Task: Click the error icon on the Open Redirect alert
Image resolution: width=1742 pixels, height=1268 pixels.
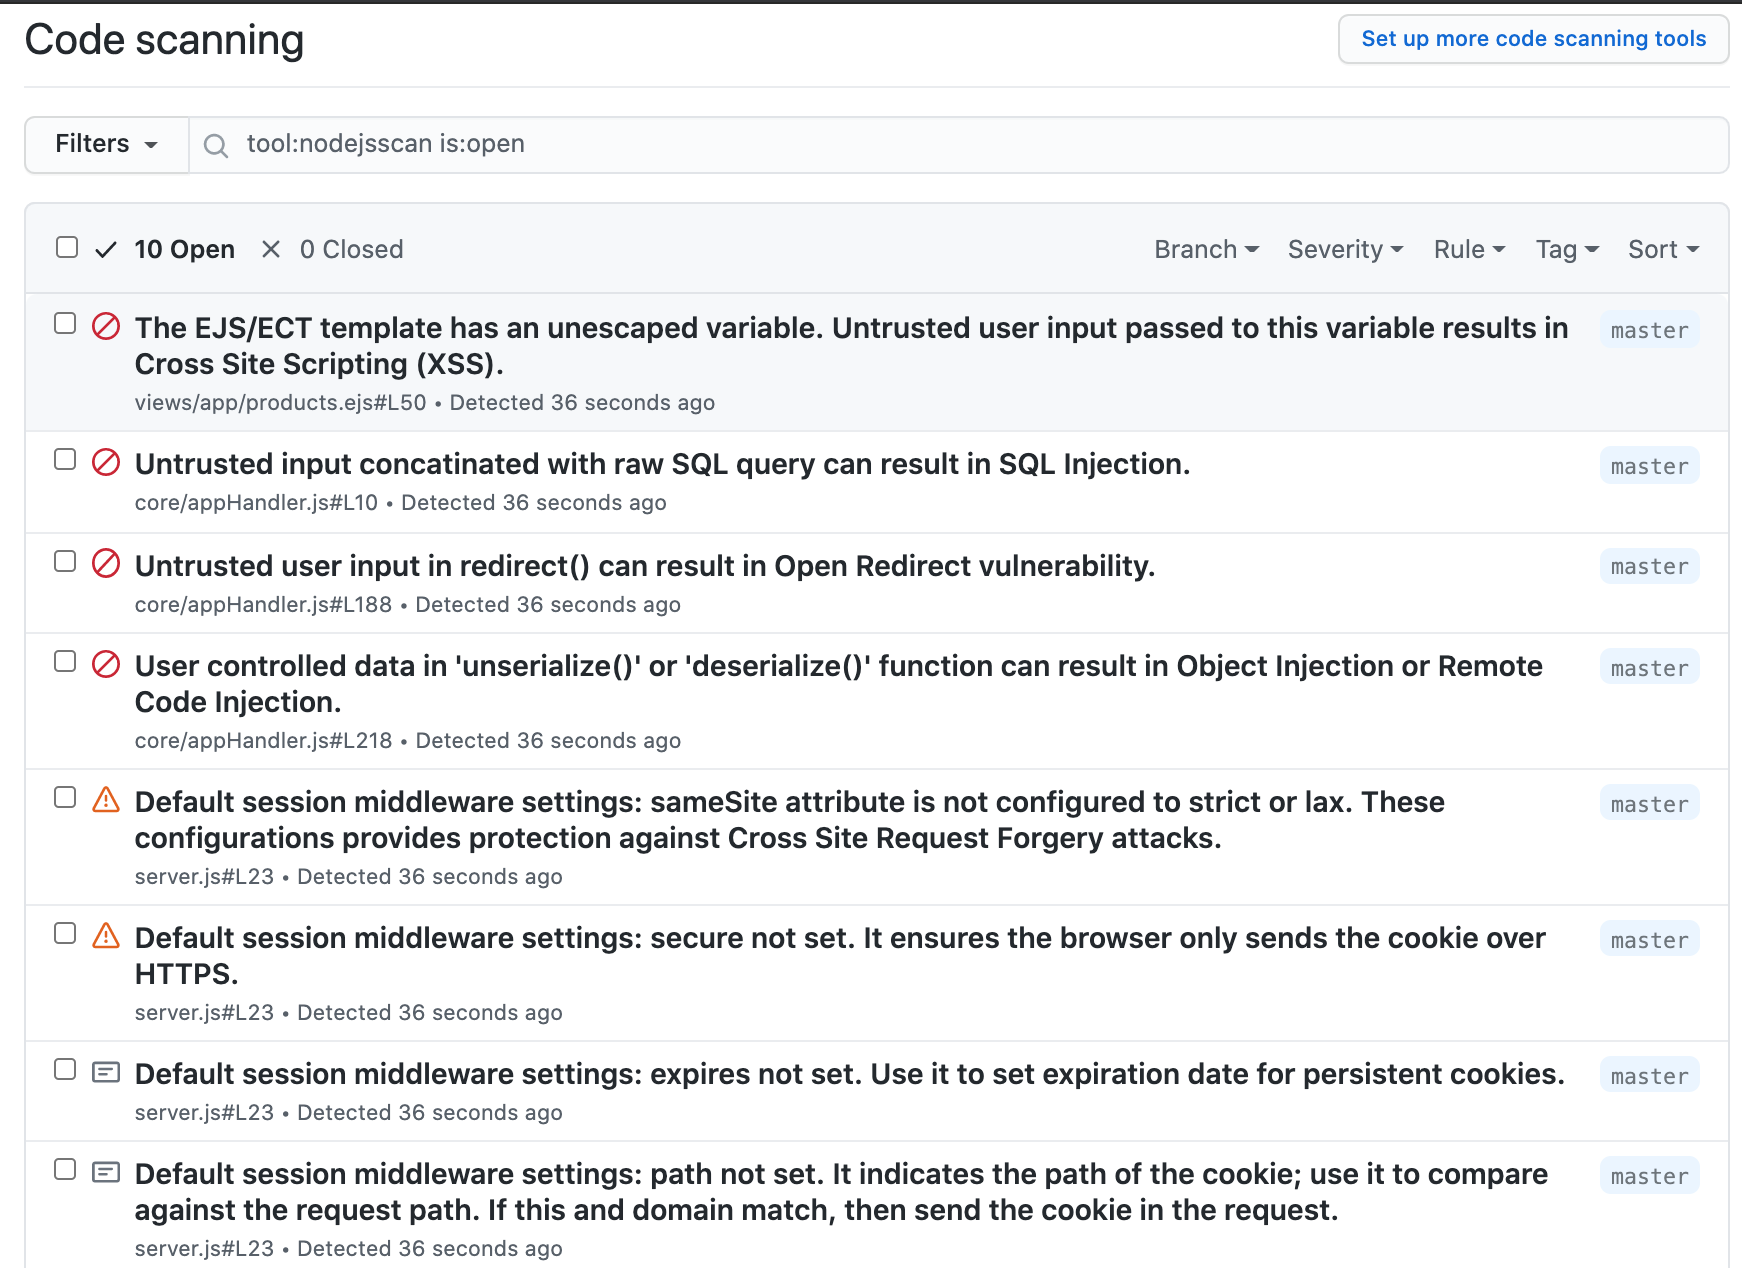Action: [x=107, y=565]
